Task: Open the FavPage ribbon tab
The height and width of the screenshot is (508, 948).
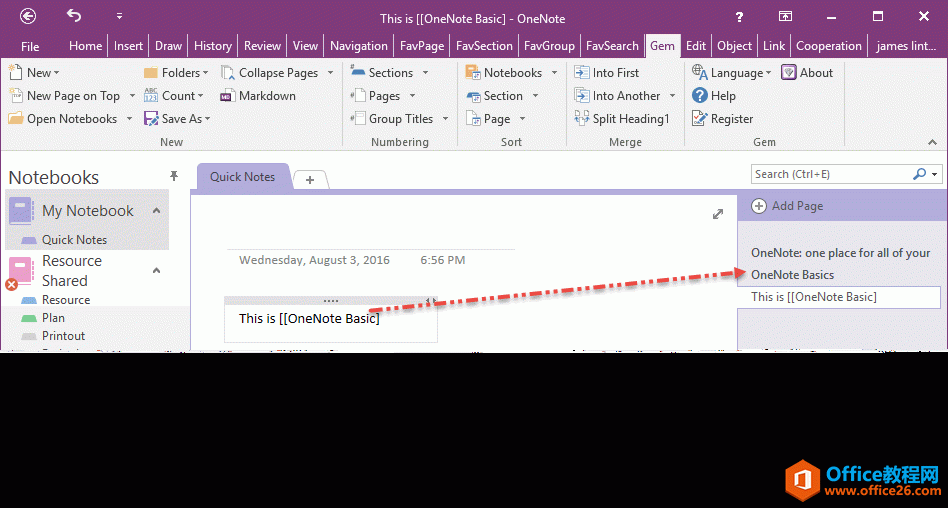Action: (422, 46)
